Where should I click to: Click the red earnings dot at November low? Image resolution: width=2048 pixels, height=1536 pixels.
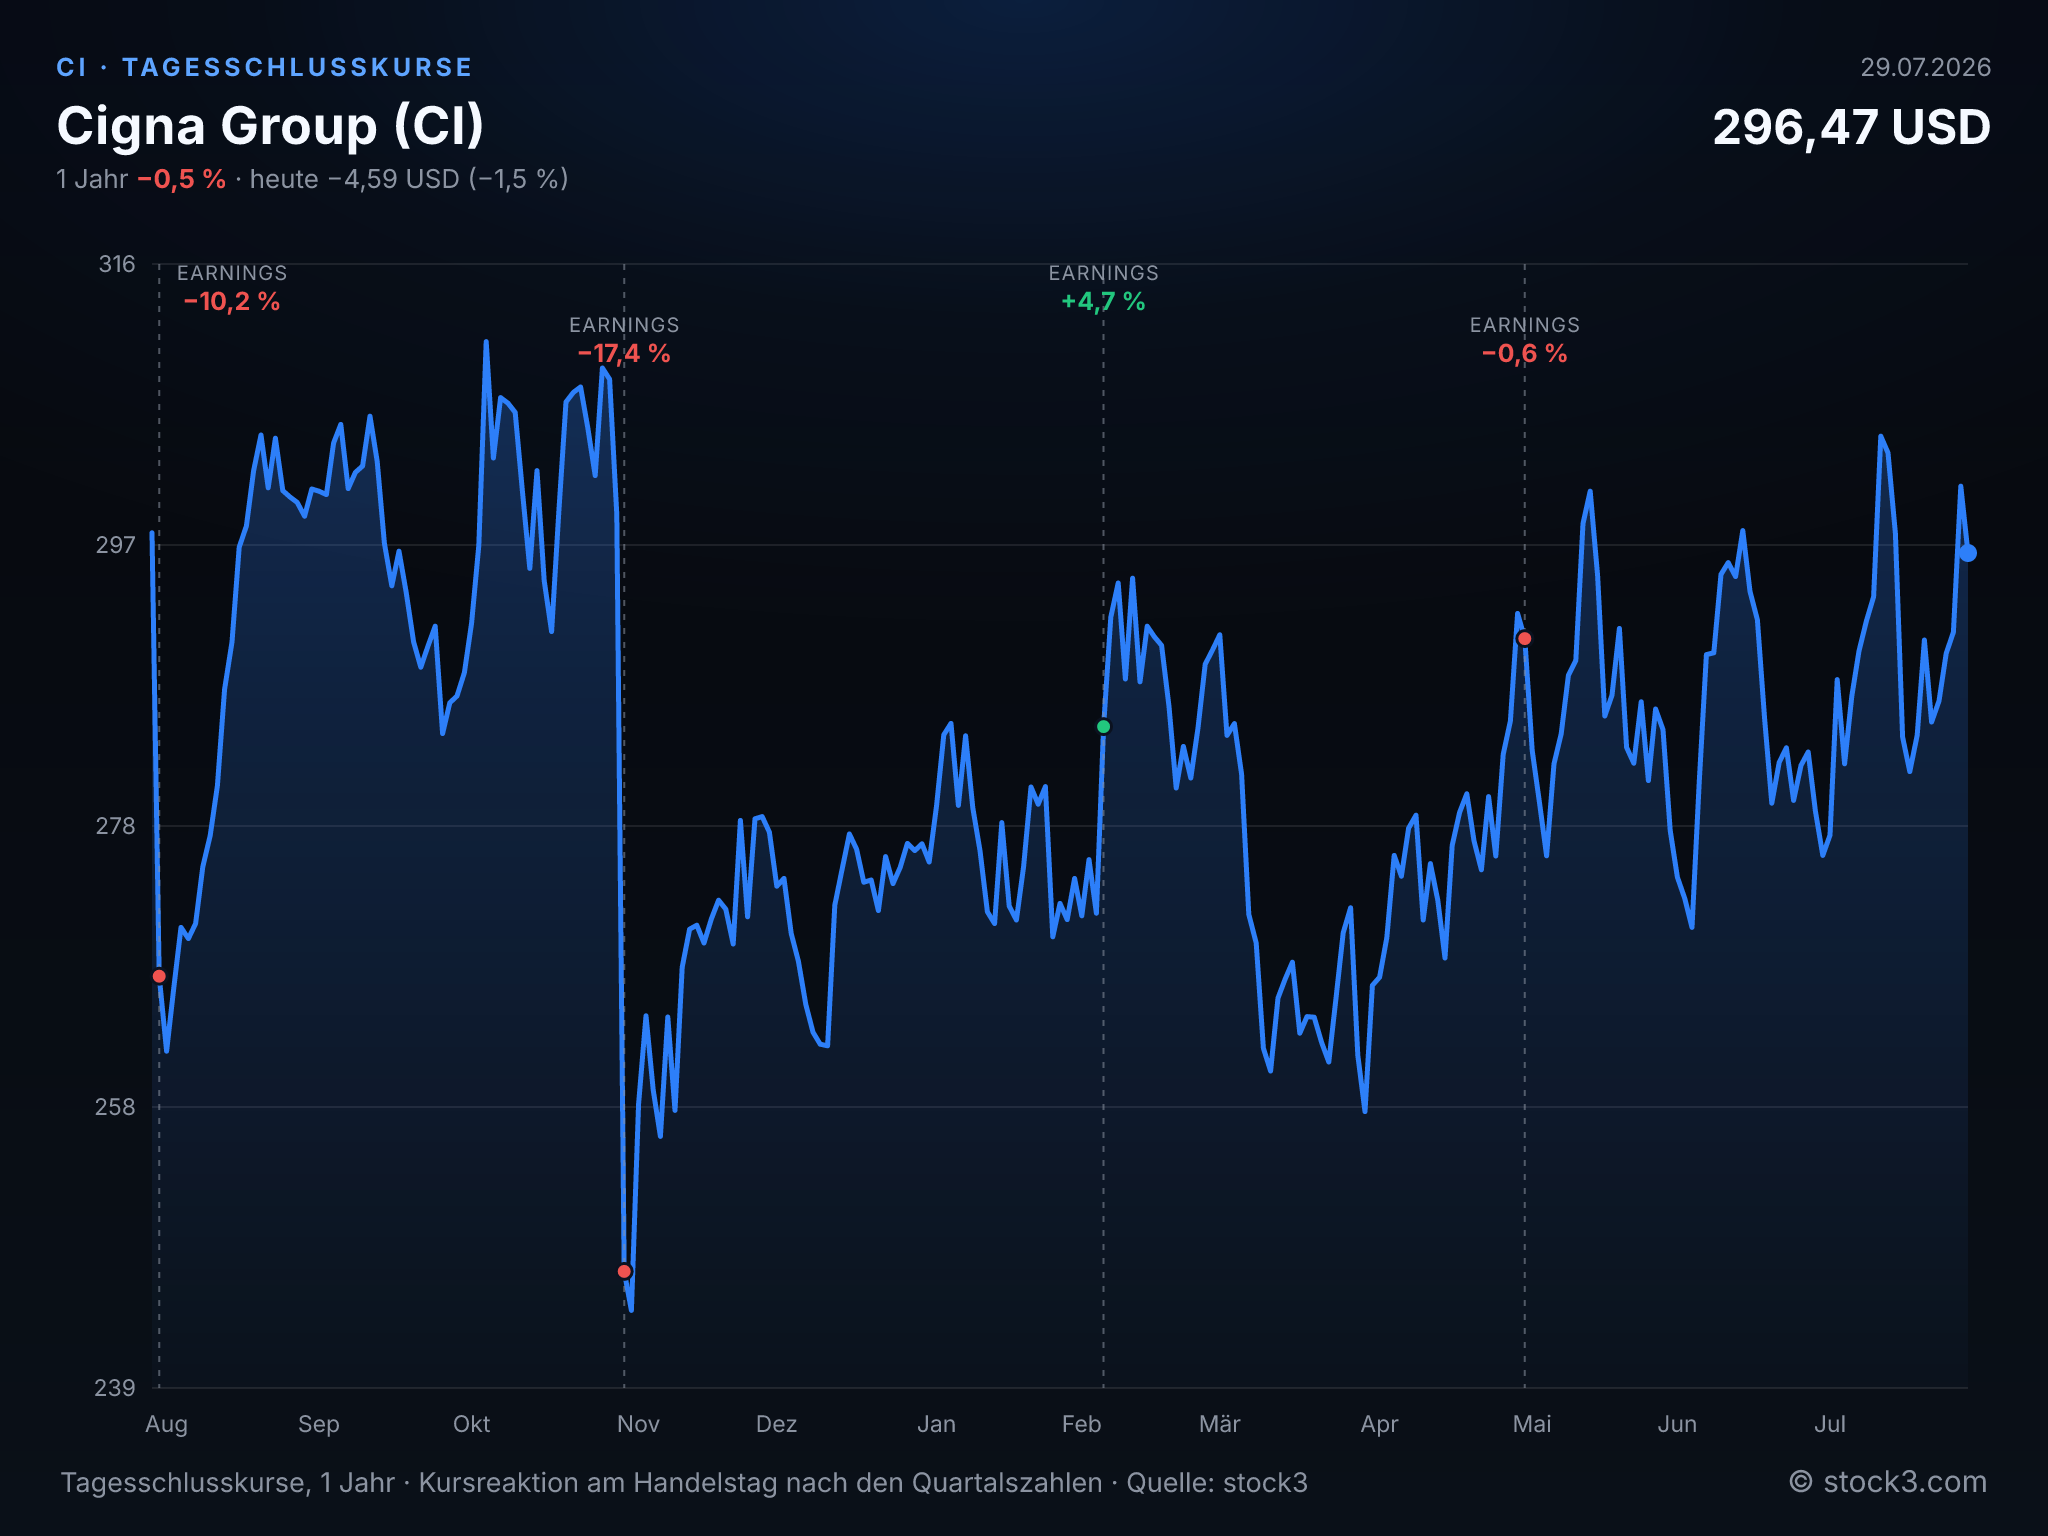click(x=624, y=1271)
